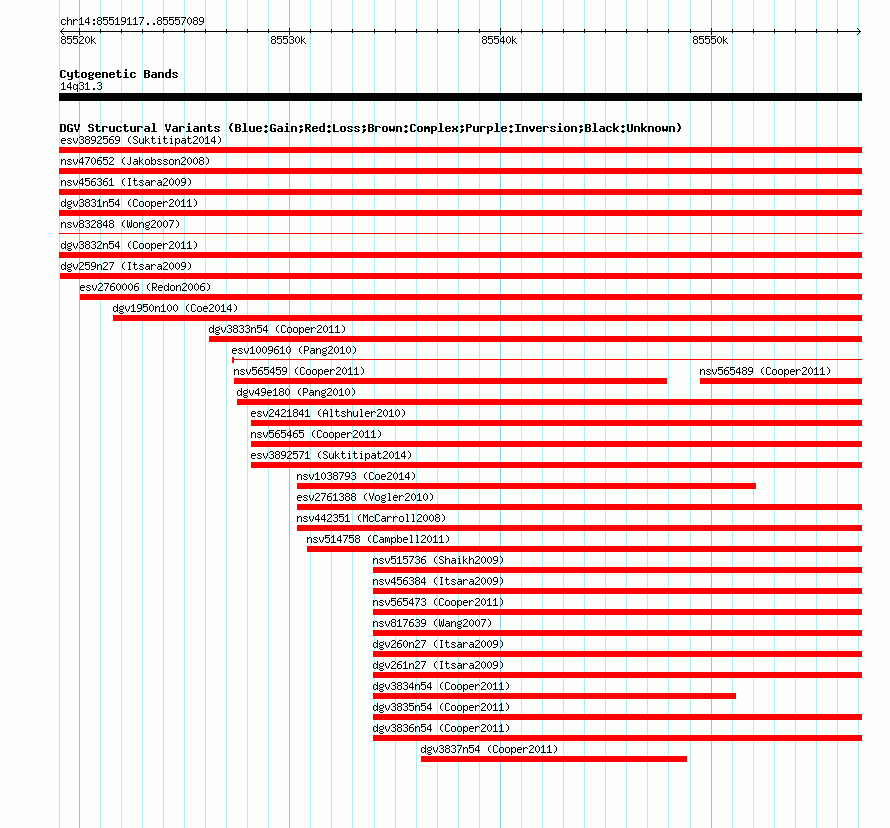Image resolution: width=890 pixels, height=828 pixels.
Task: Click the nsv565459 (Cooper2011) label
Action: [x=299, y=371]
